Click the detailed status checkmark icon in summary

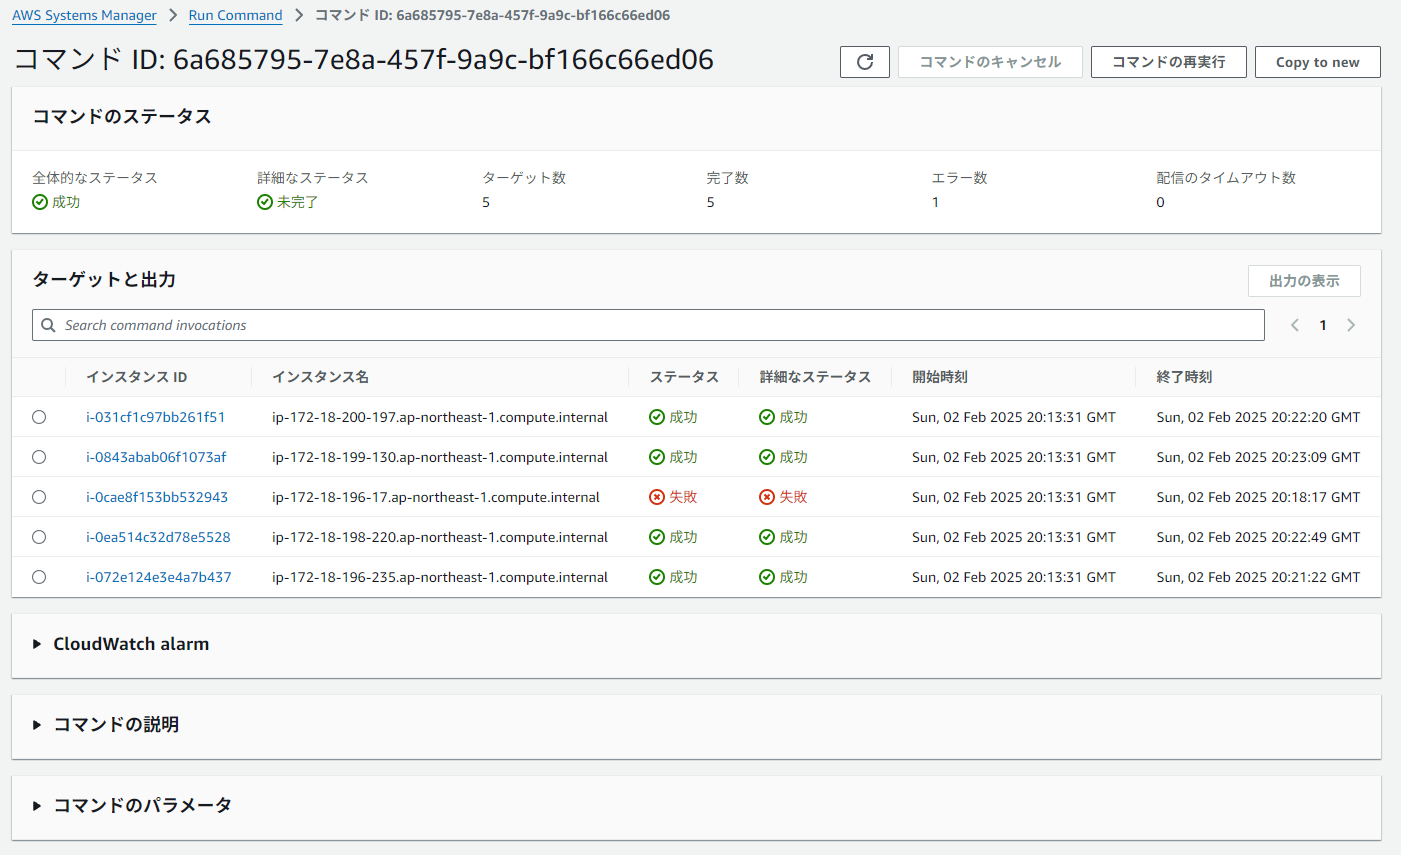point(265,202)
